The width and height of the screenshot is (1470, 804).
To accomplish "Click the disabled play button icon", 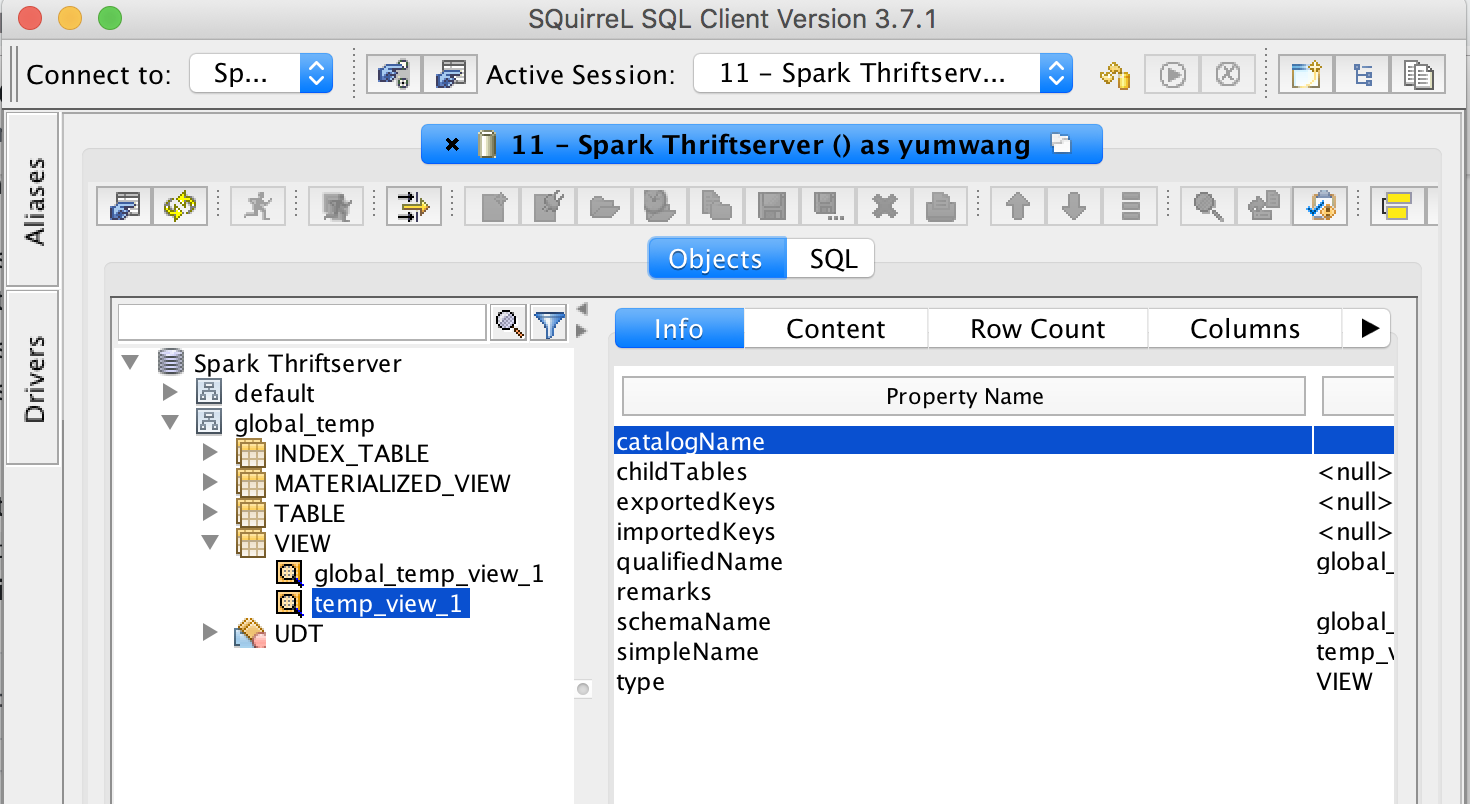I will 1172,74.
